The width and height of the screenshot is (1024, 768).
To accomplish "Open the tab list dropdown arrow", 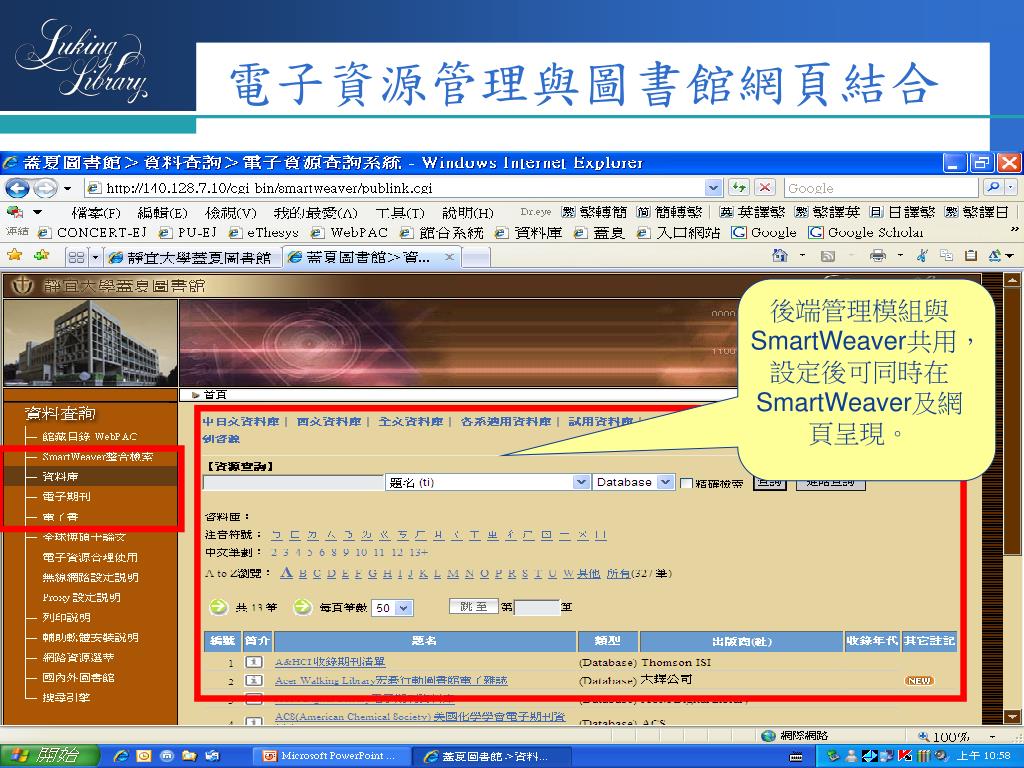I will [95, 257].
